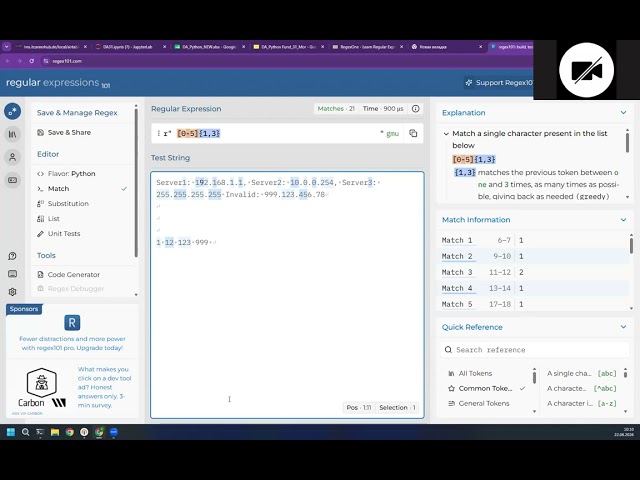
Task: Close the JupyterLab browser tab
Action: 164,47
